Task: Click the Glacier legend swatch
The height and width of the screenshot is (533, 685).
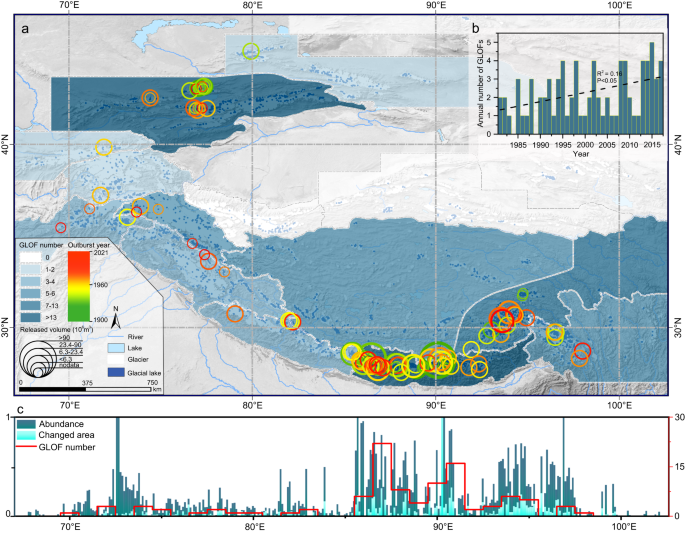Action: 117,360
